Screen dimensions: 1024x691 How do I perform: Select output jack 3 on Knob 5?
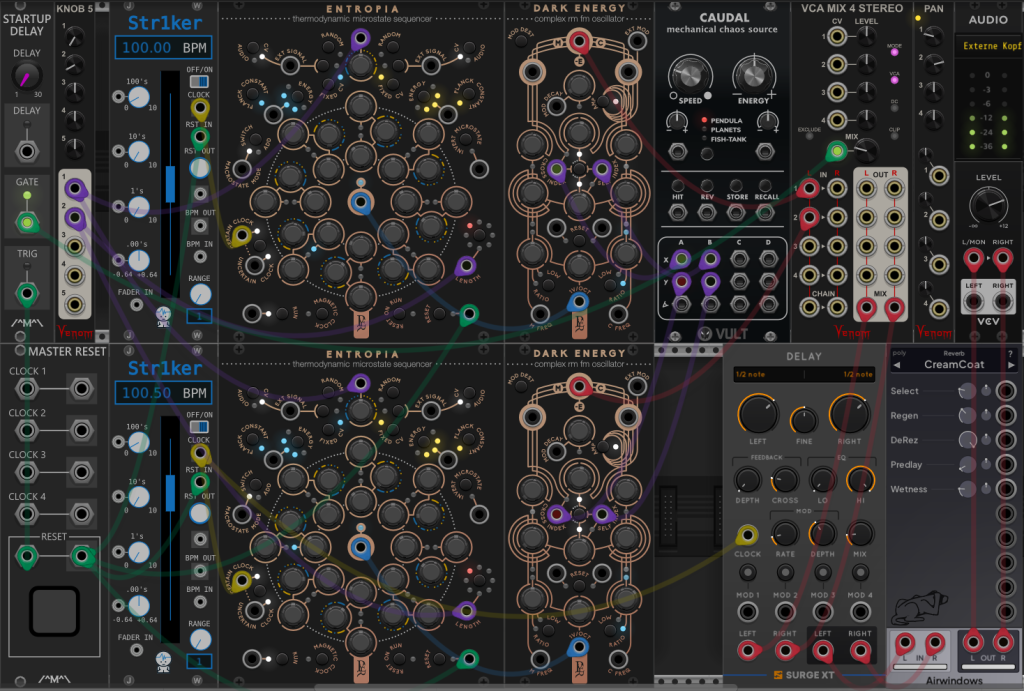pos(75,246)
